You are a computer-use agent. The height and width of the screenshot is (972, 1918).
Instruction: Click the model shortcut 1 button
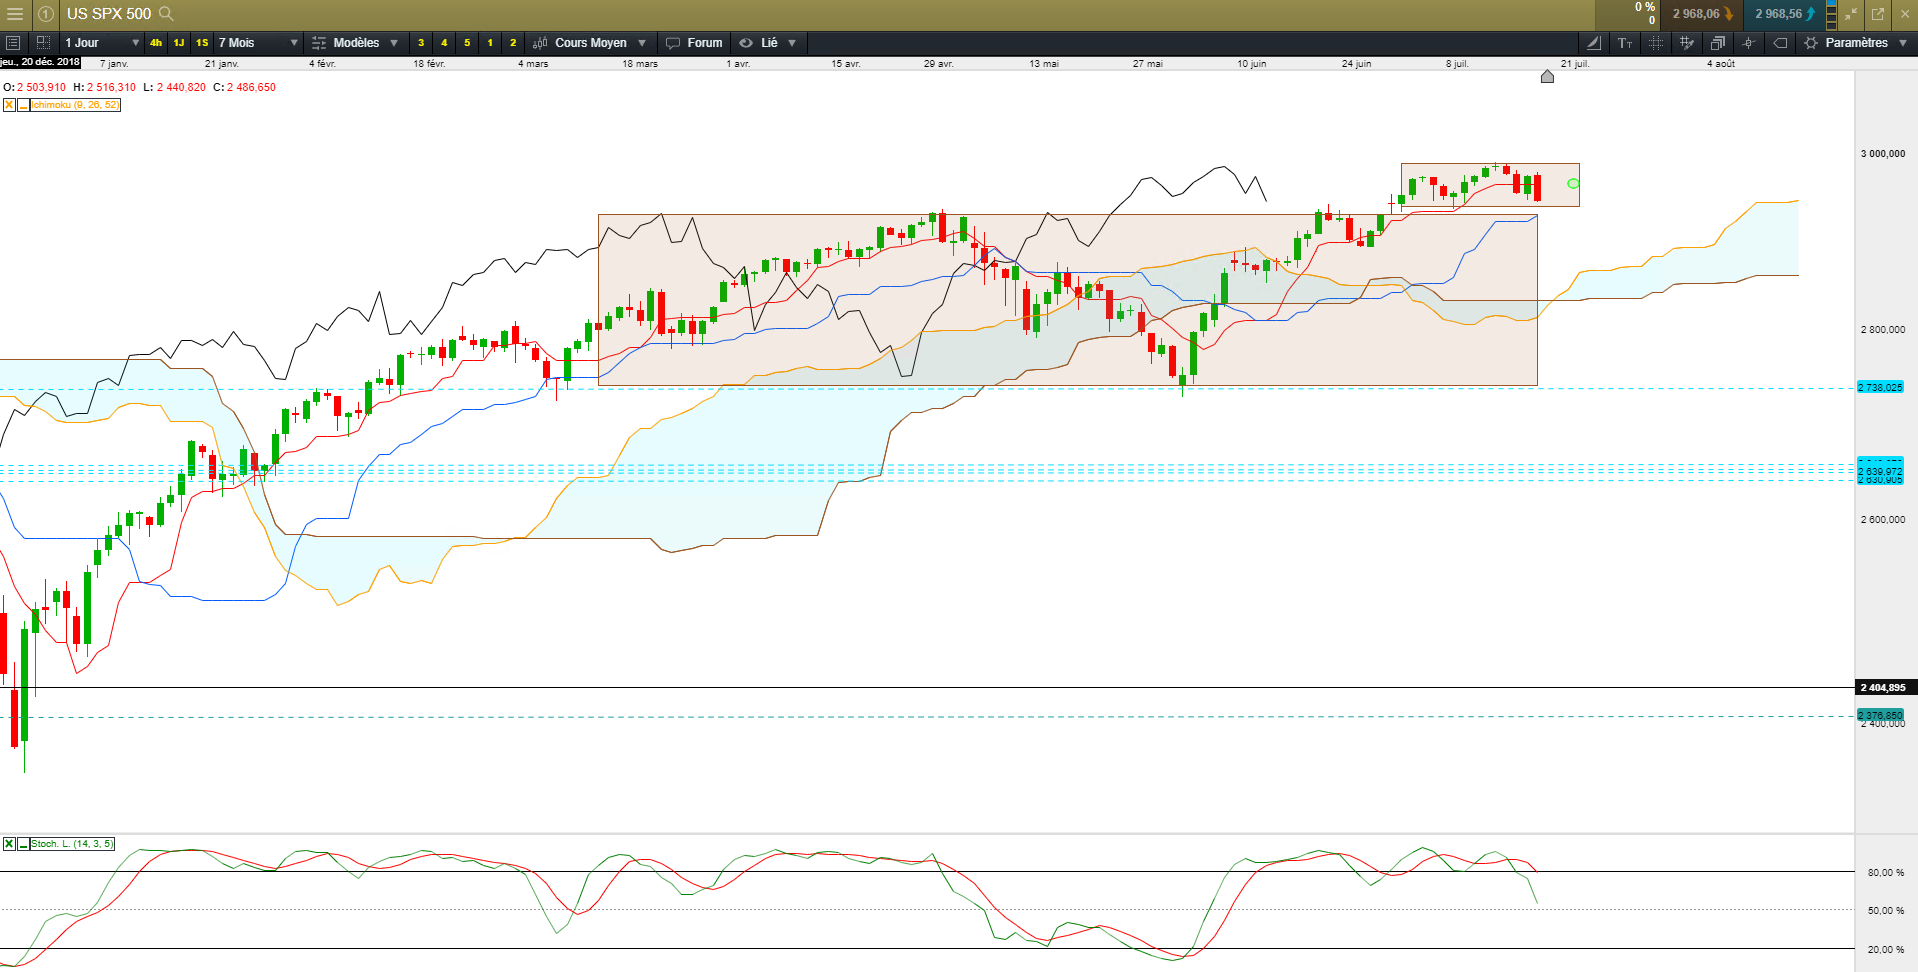(x=490, y=43)
